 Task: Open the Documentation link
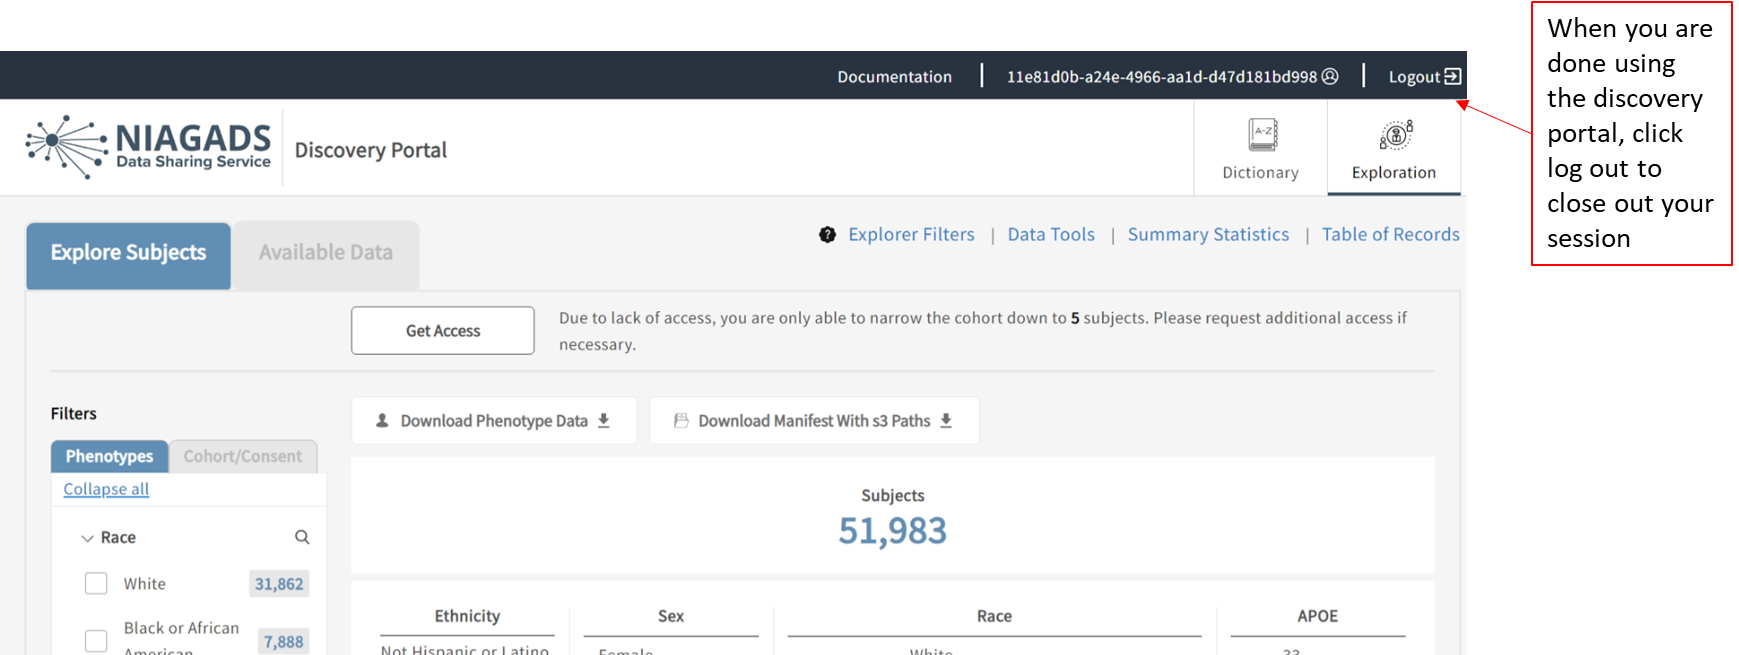click(x=894, y=77)
